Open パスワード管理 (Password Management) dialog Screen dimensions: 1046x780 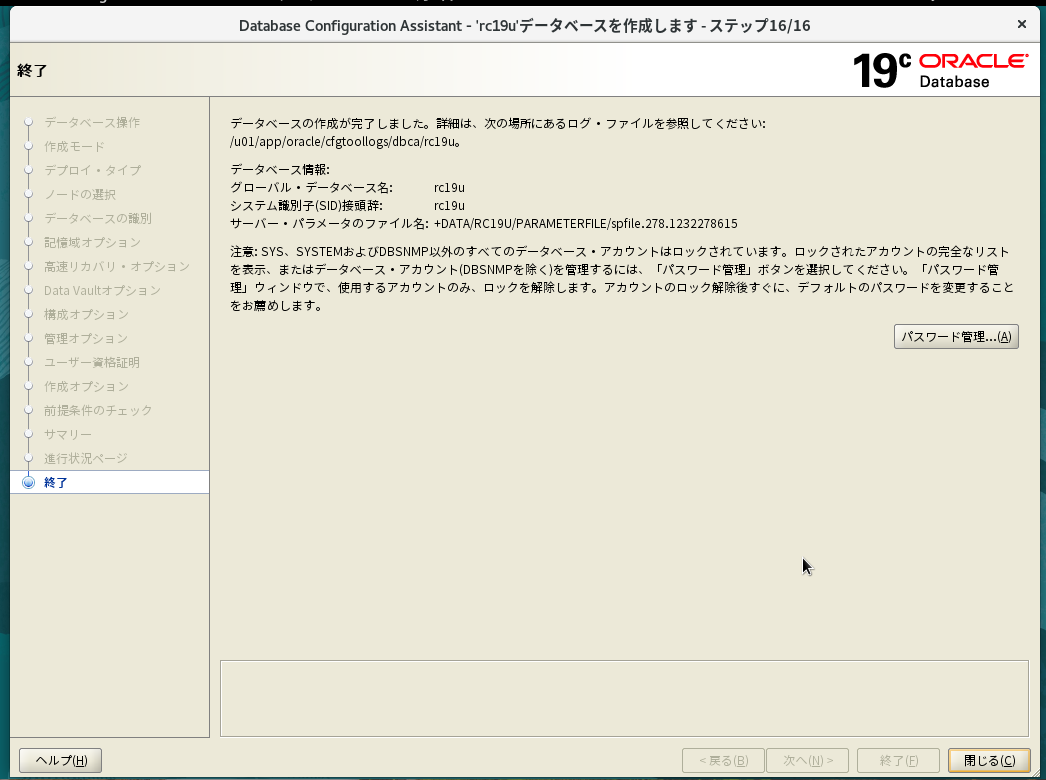coord(956,336)
